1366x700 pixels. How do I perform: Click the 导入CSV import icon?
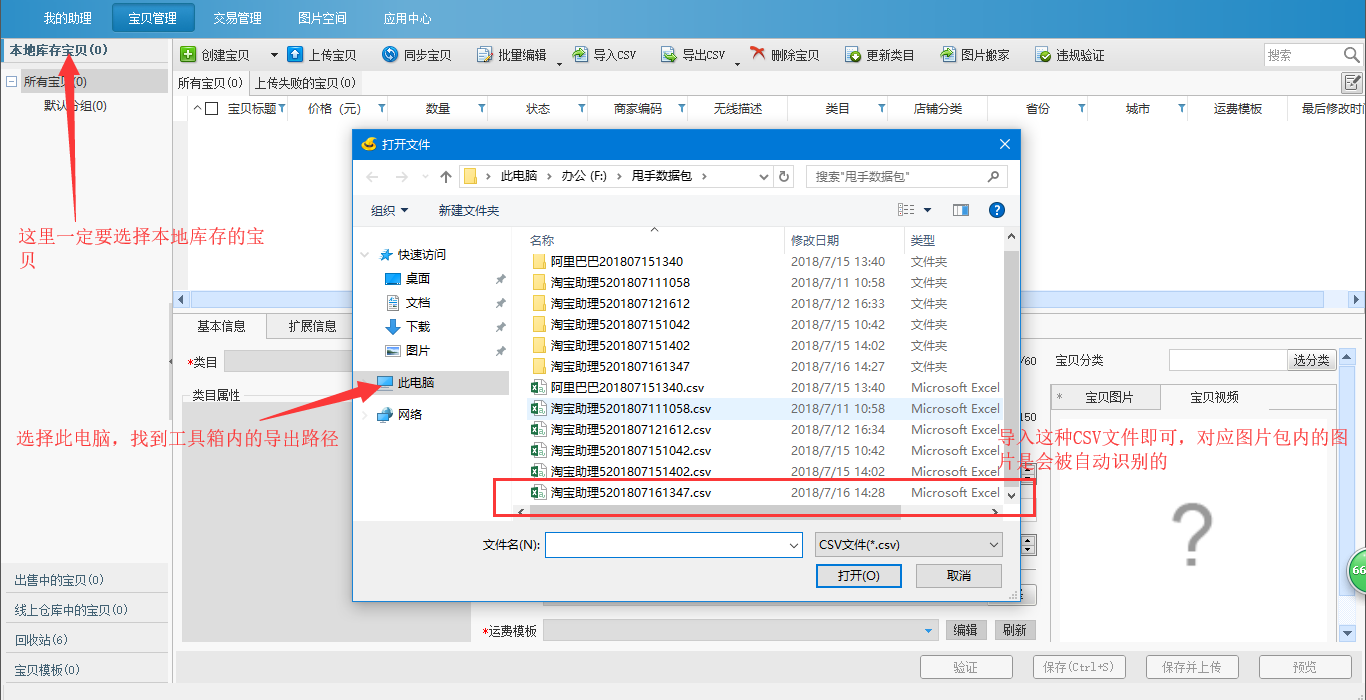(x=580, y=55)
